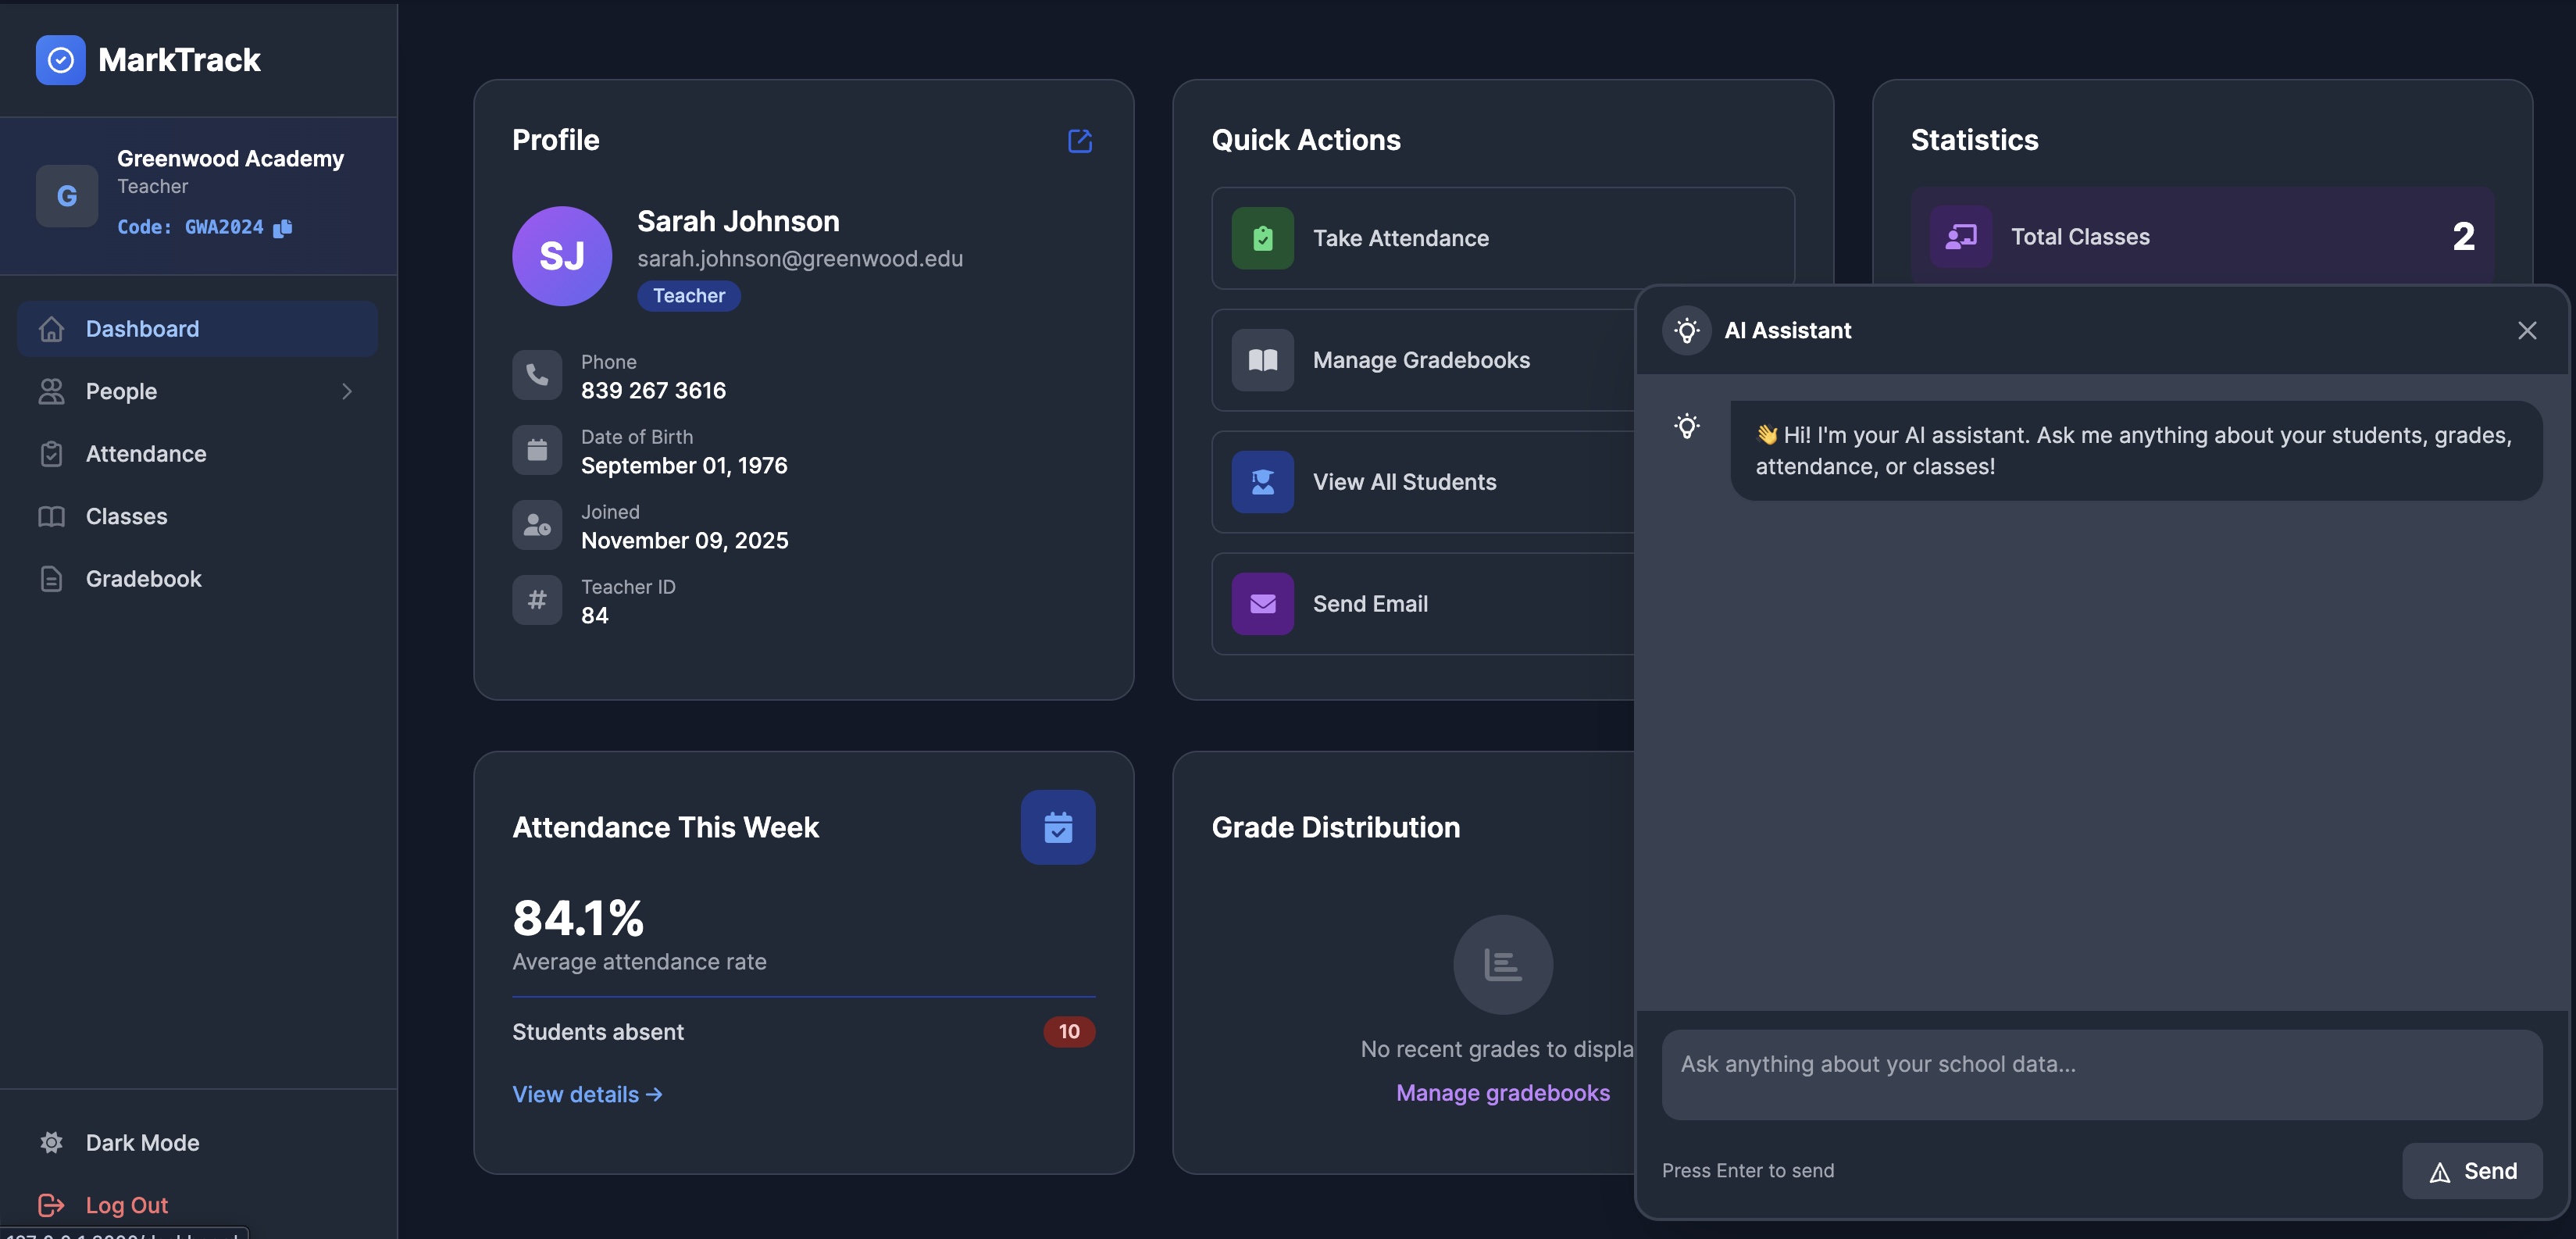The image size is (2576, 1239).
Task: Switch to Classes in the sidebar
Action: 124,516
